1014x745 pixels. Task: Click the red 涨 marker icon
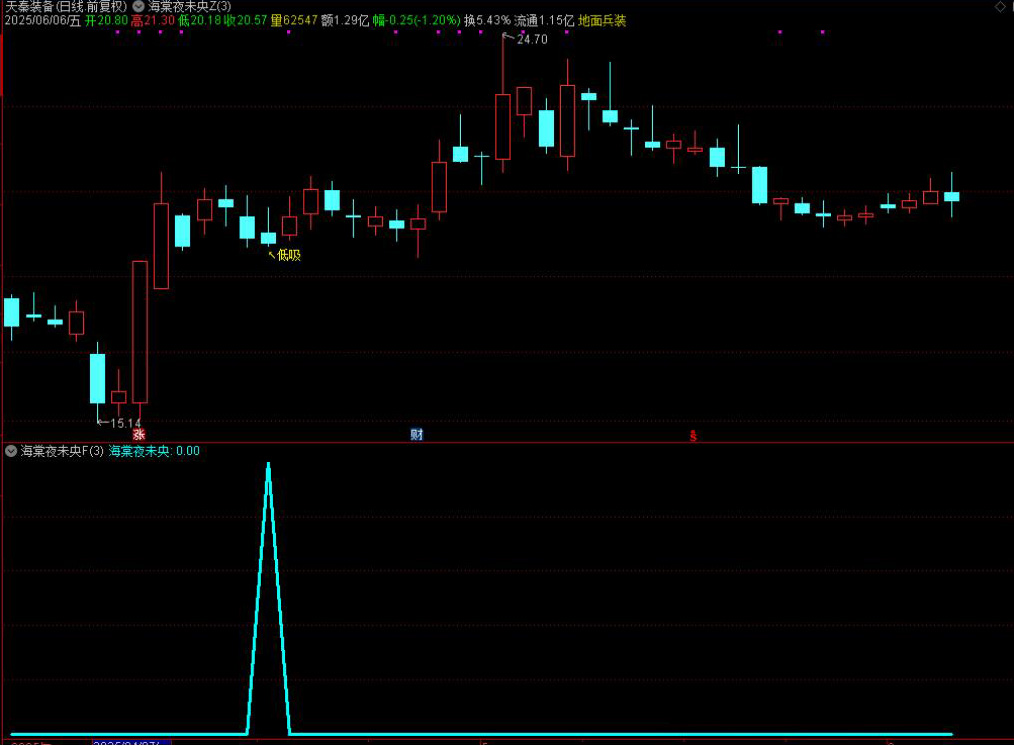(x=139, y=434)
